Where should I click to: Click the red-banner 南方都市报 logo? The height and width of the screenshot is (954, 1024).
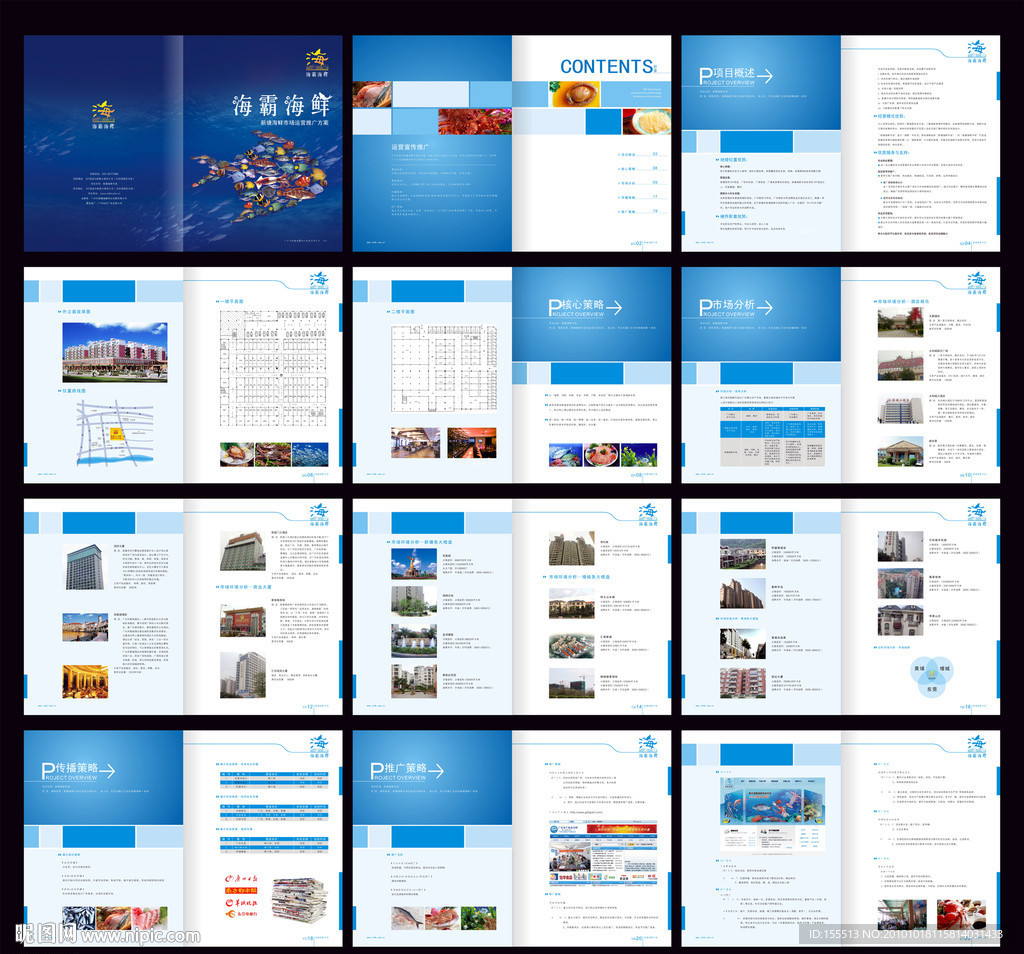tap(242, 891)
